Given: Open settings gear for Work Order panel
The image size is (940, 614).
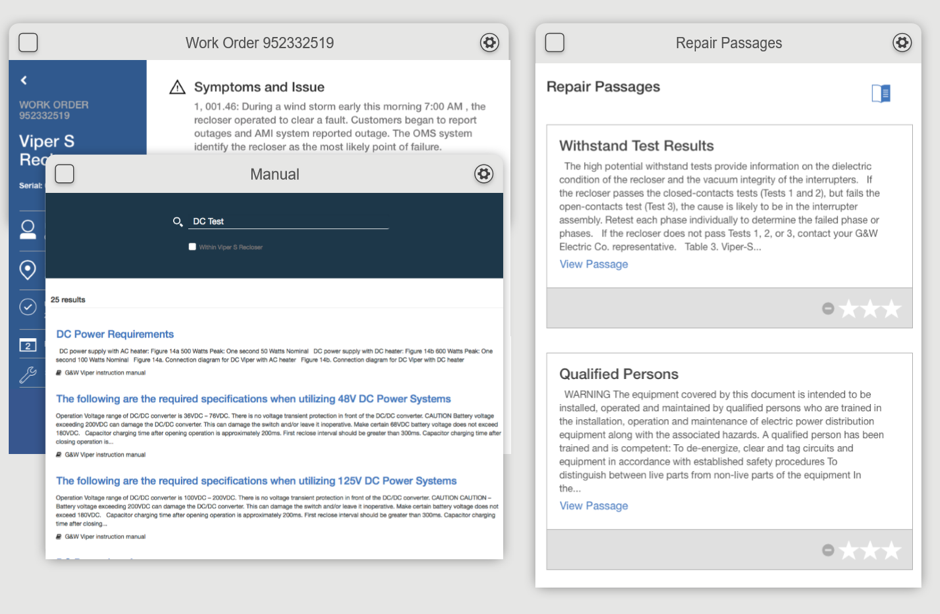Looking at the screenshot, I should (489, 43).
